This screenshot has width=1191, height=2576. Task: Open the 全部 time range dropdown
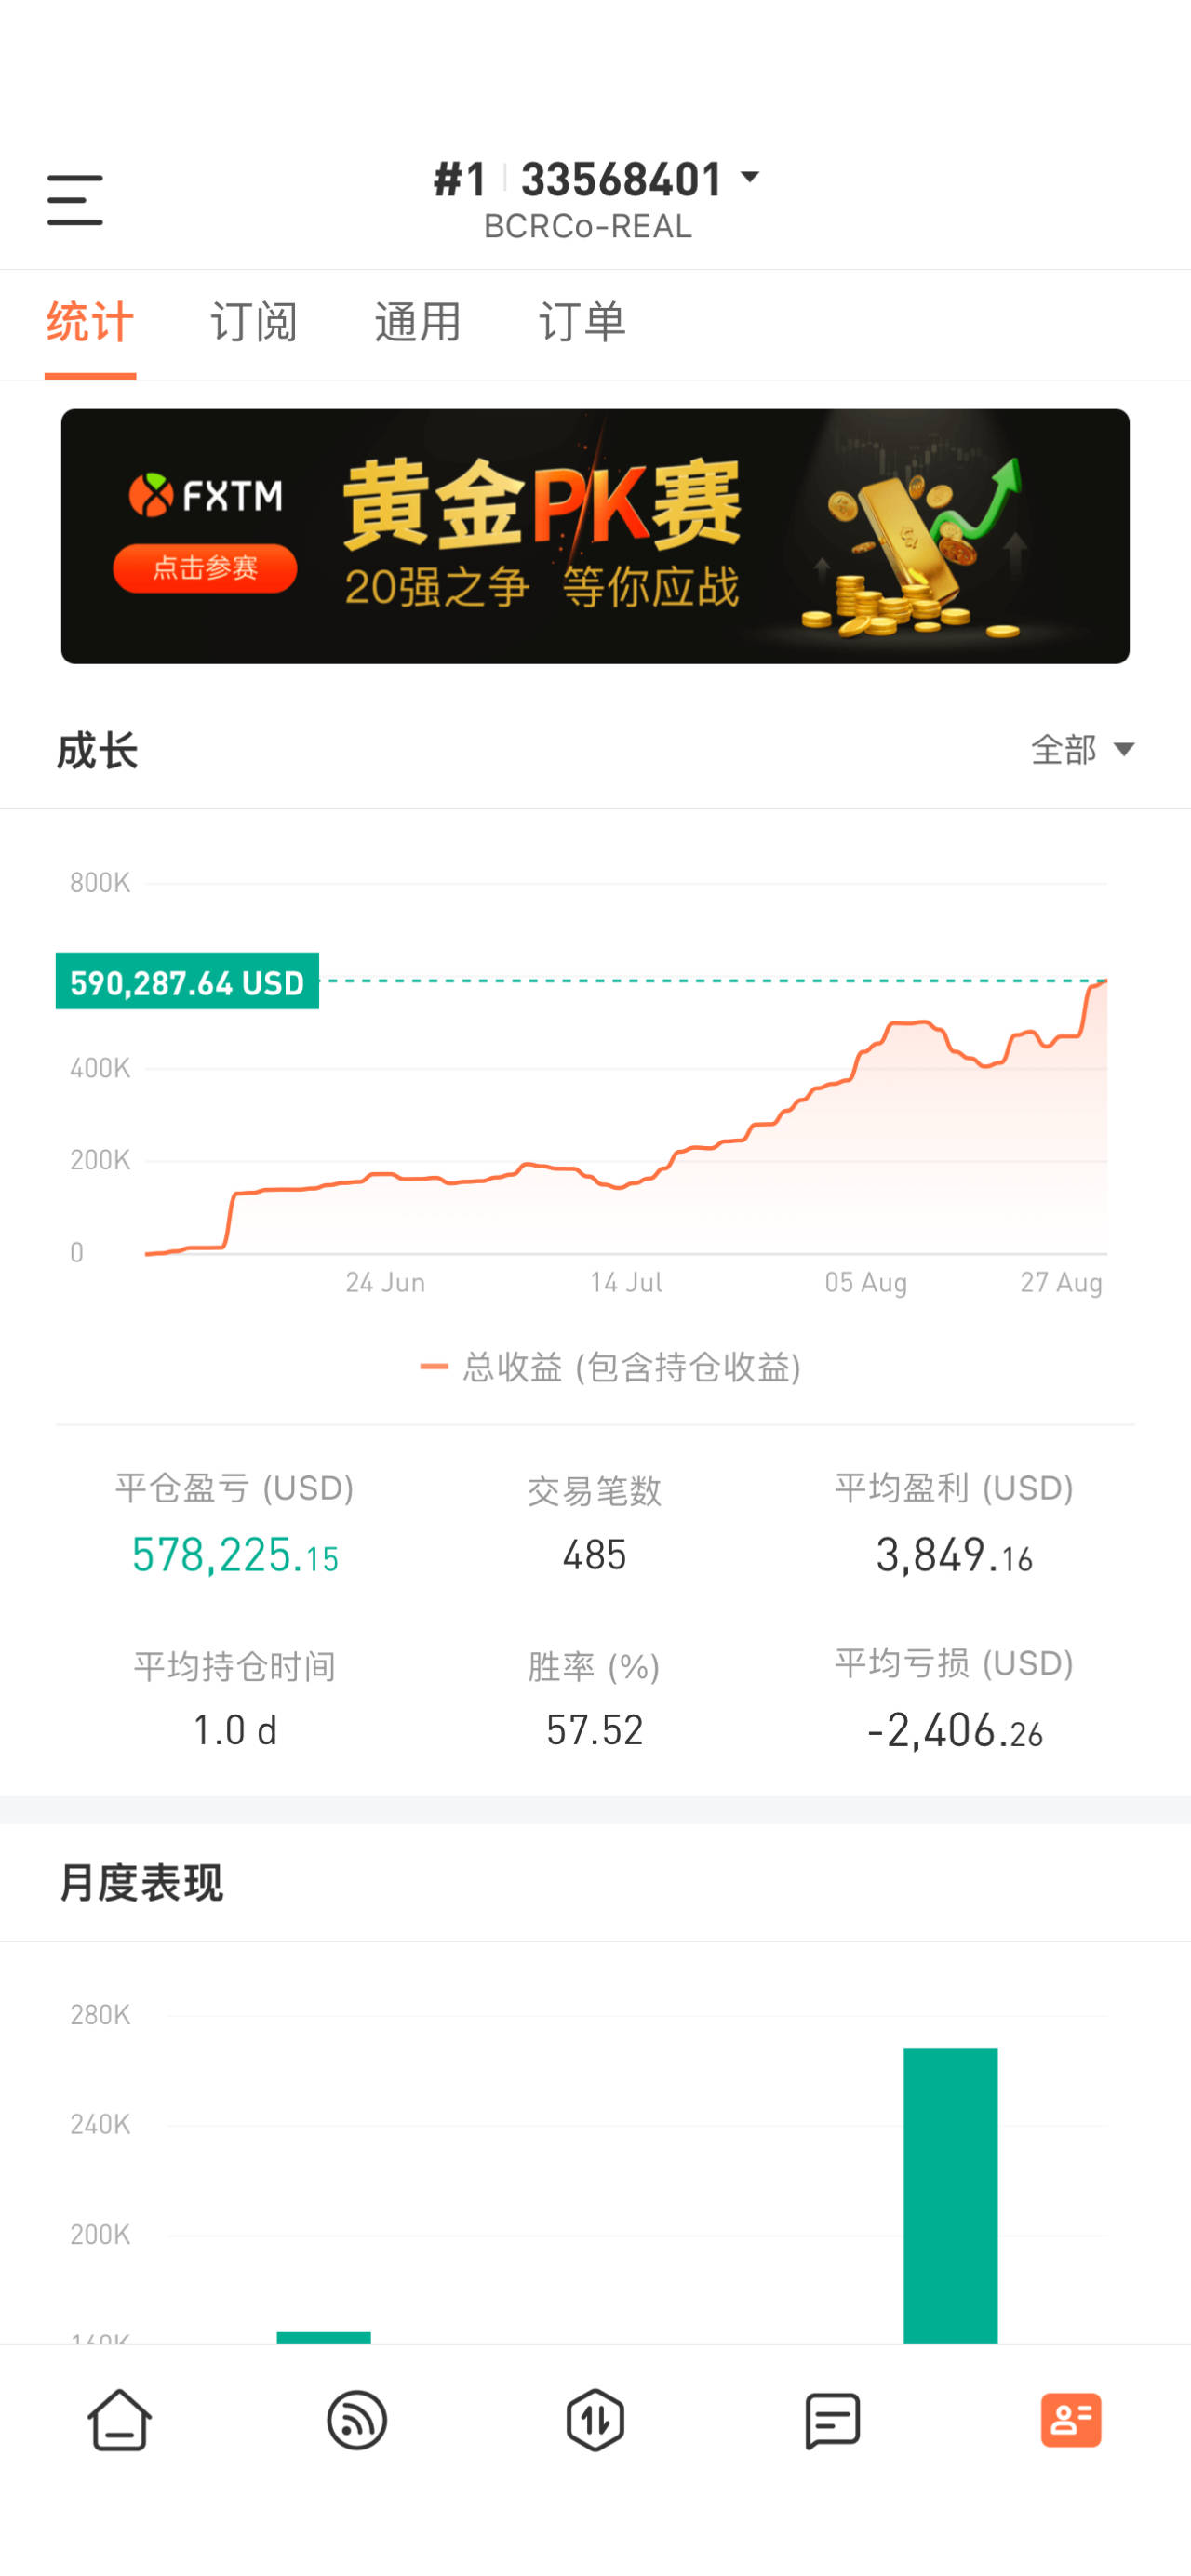1083,750
